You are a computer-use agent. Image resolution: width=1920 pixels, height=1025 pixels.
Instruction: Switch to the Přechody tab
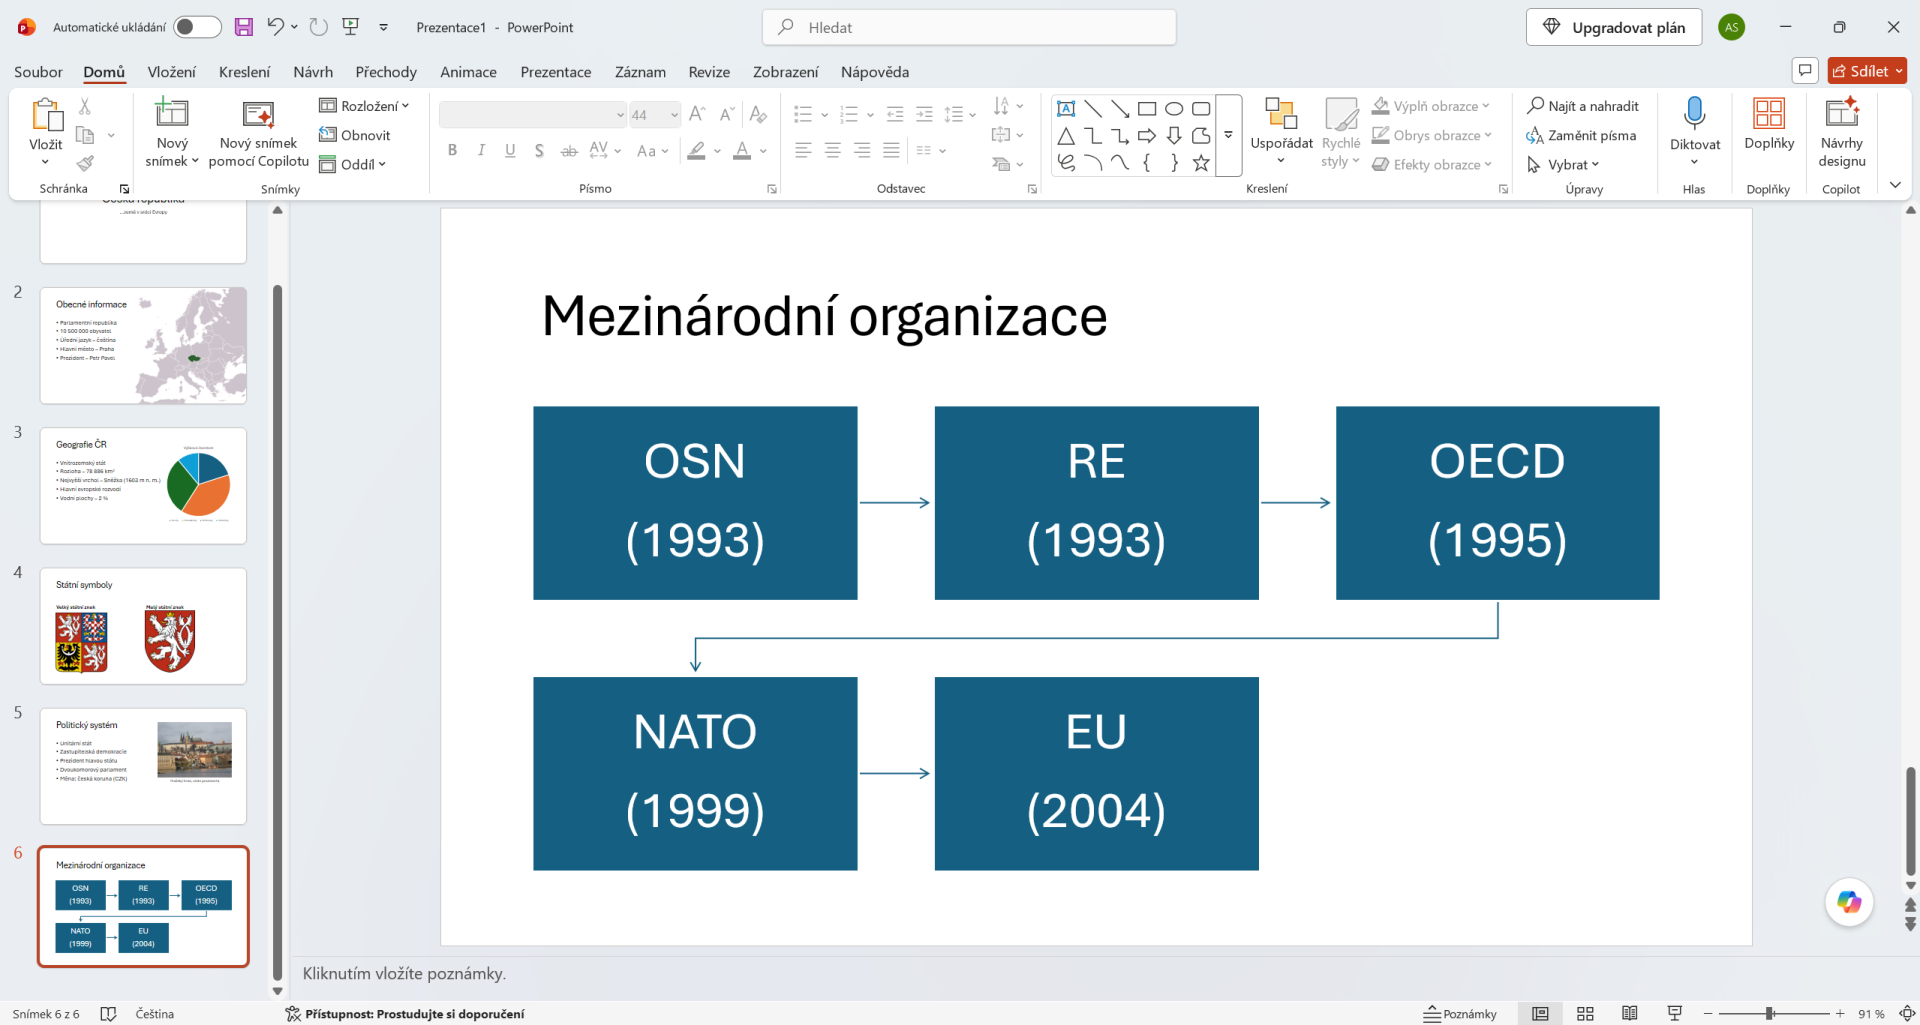386,72
